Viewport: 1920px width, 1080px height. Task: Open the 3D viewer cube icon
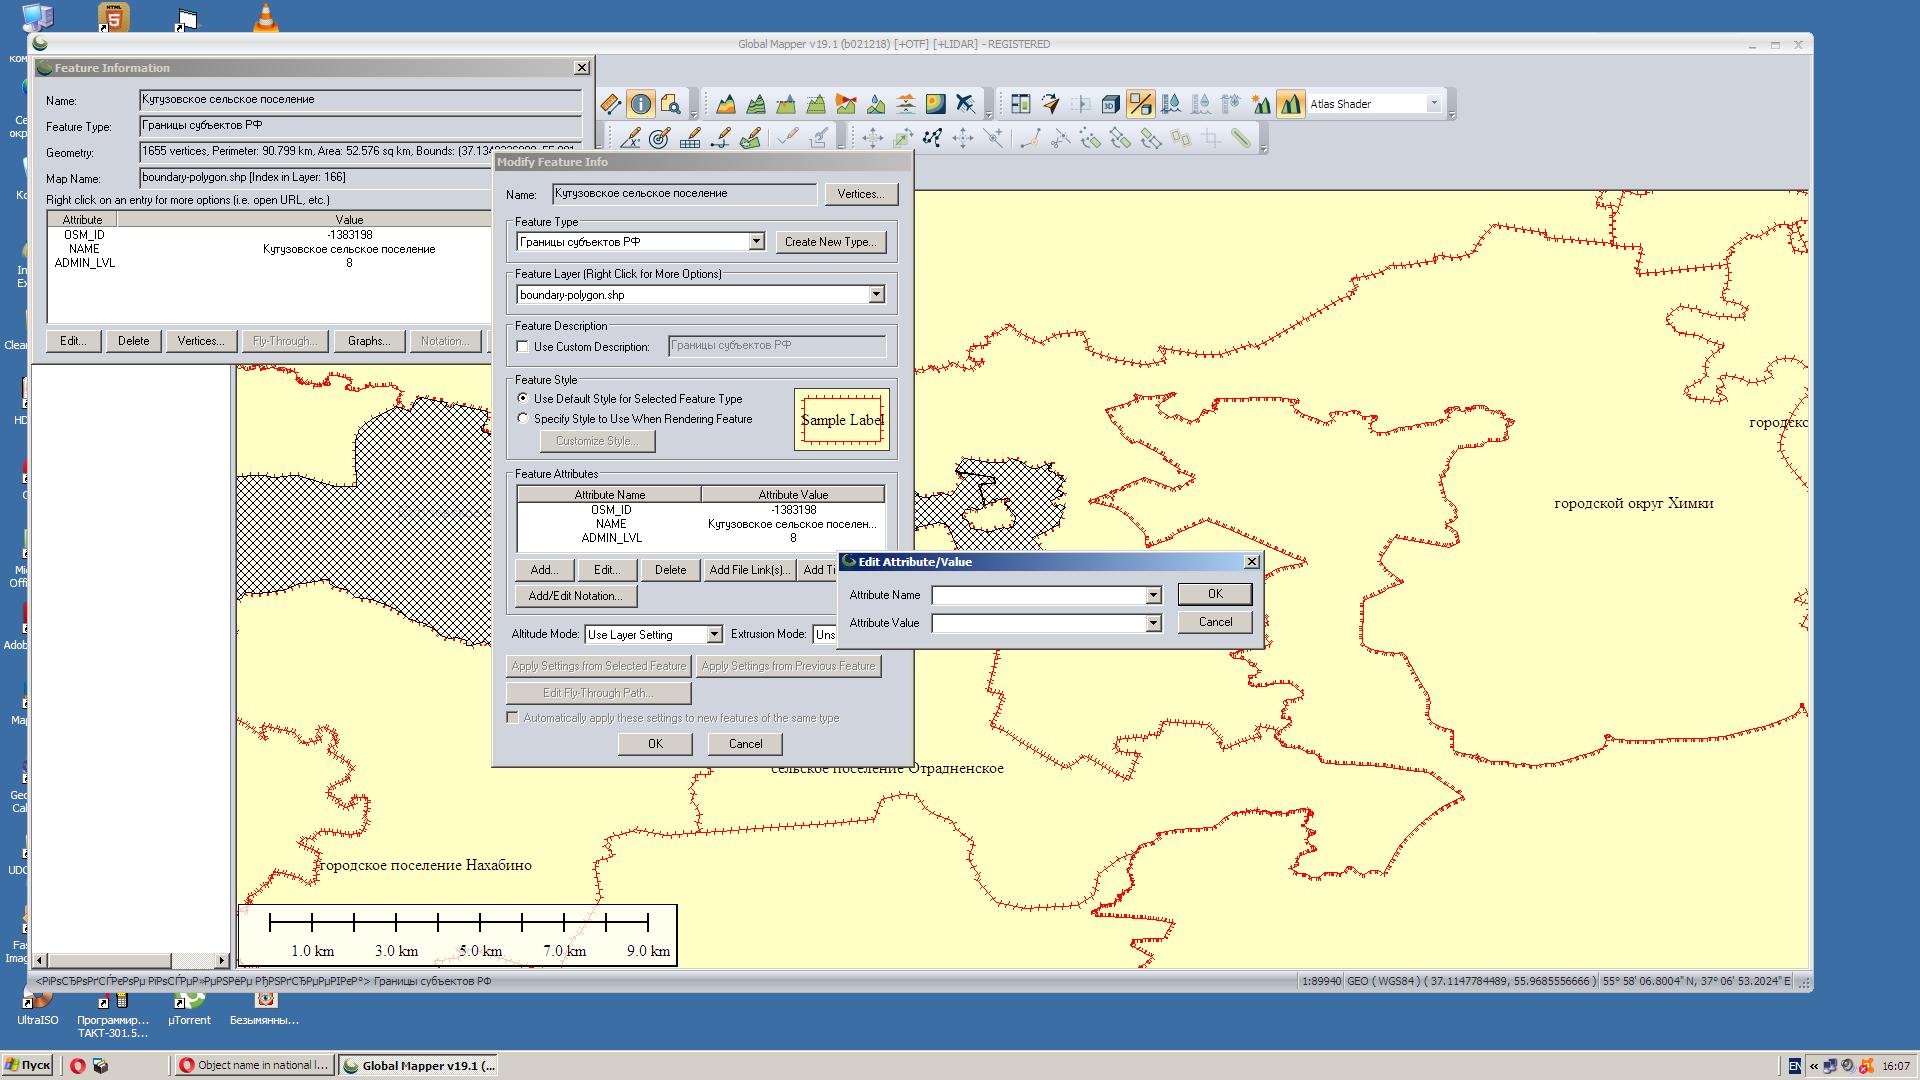[x=1110, y=104]
